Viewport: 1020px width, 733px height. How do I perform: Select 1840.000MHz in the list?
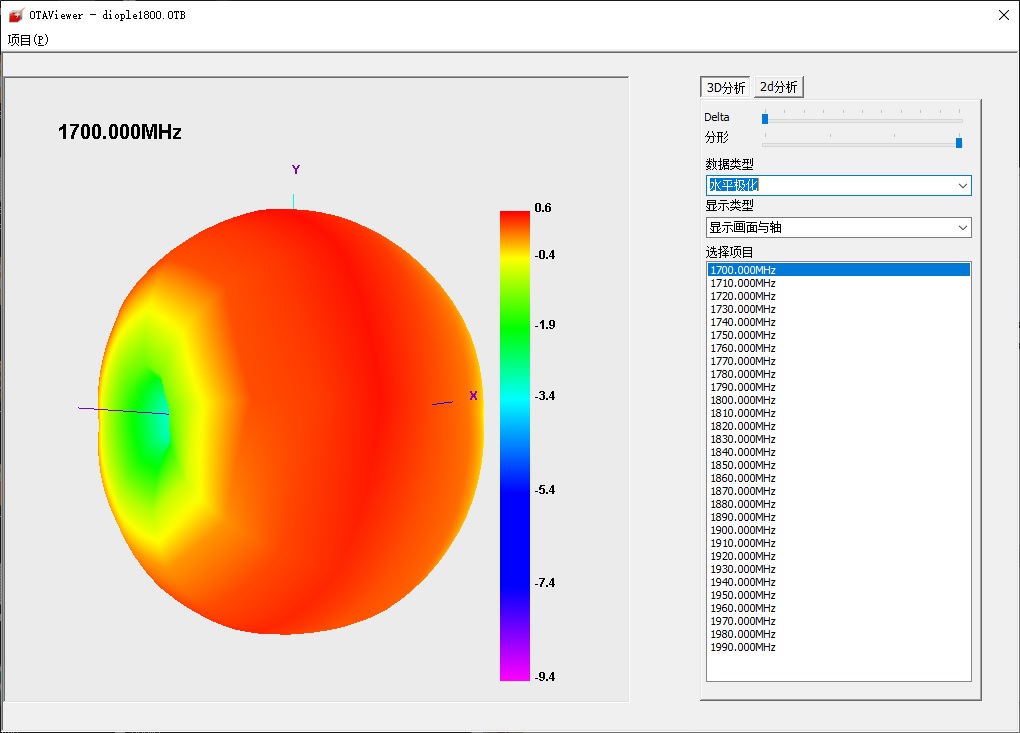coord(839,452)
